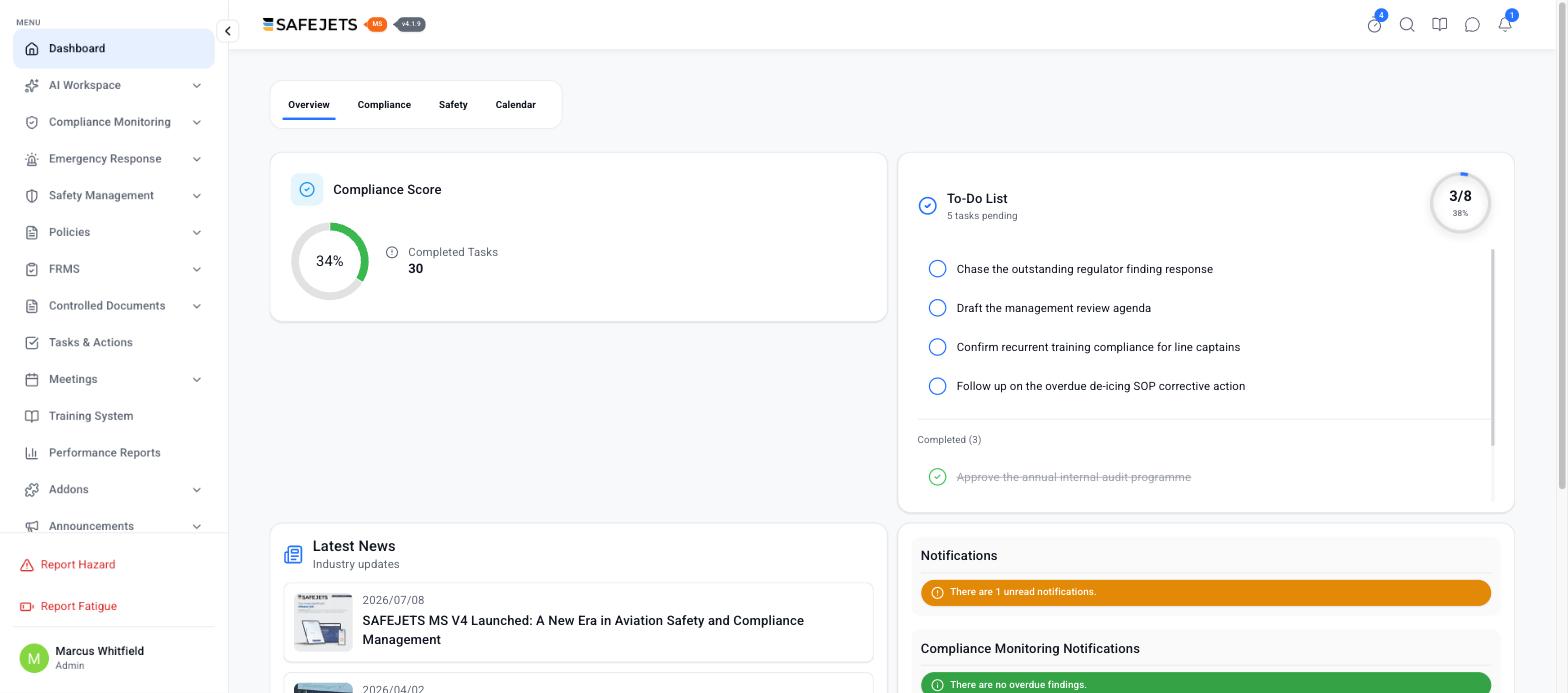
Task: Click the Controlled Documents file icon
Action: pyautogui.click(x=32, y=306)
